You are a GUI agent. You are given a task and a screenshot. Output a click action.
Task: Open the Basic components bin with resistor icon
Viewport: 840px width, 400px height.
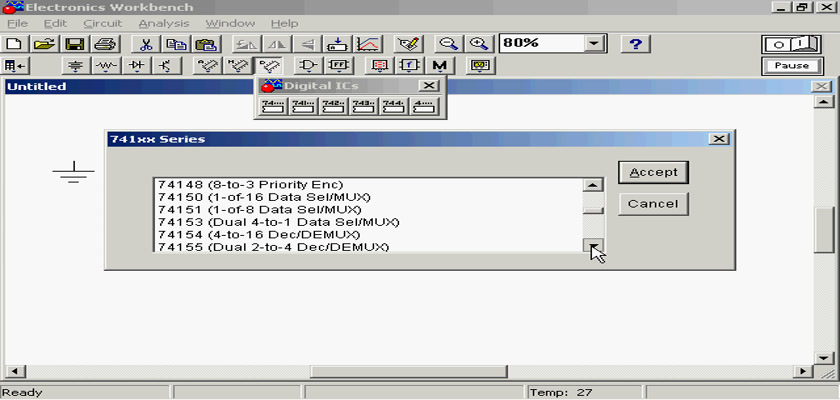click(x=106, y=66)
